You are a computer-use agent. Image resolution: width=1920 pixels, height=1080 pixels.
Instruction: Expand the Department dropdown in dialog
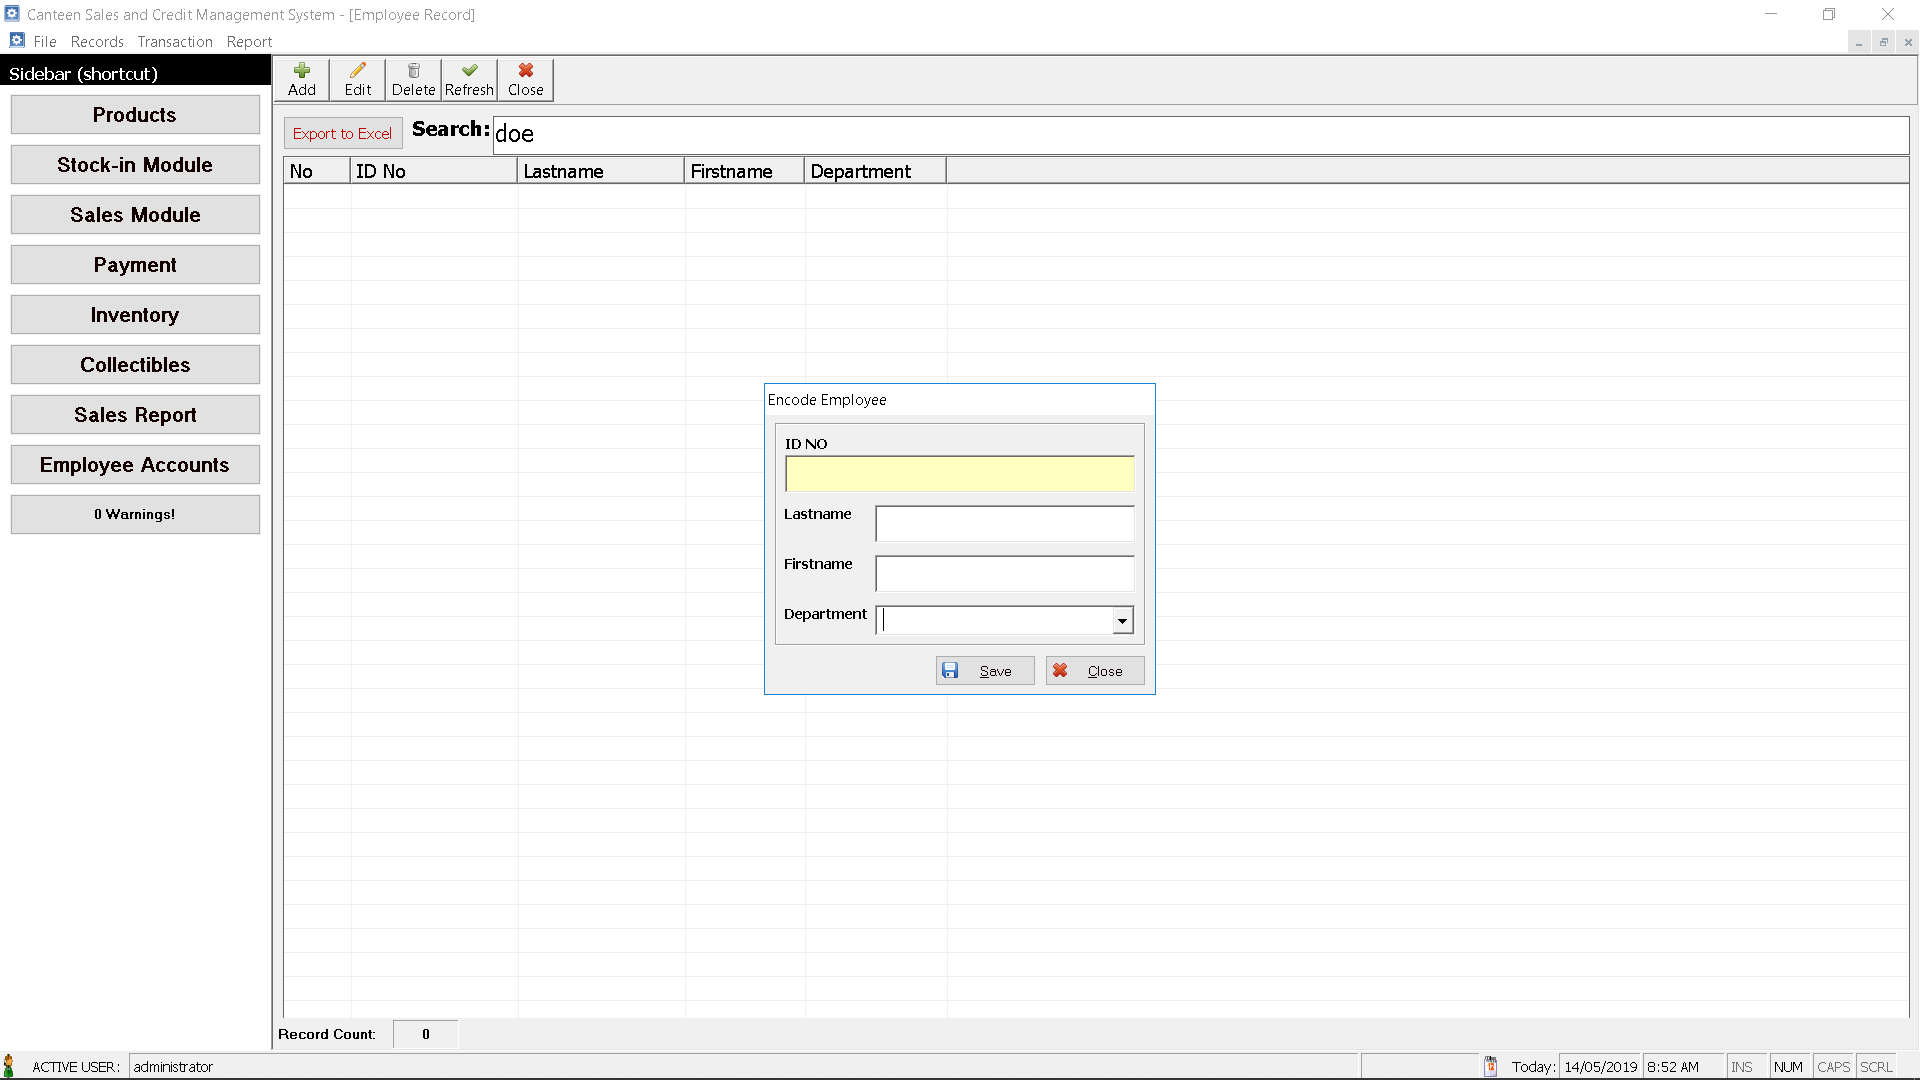pyautogui.click(x=1121, y=621)
